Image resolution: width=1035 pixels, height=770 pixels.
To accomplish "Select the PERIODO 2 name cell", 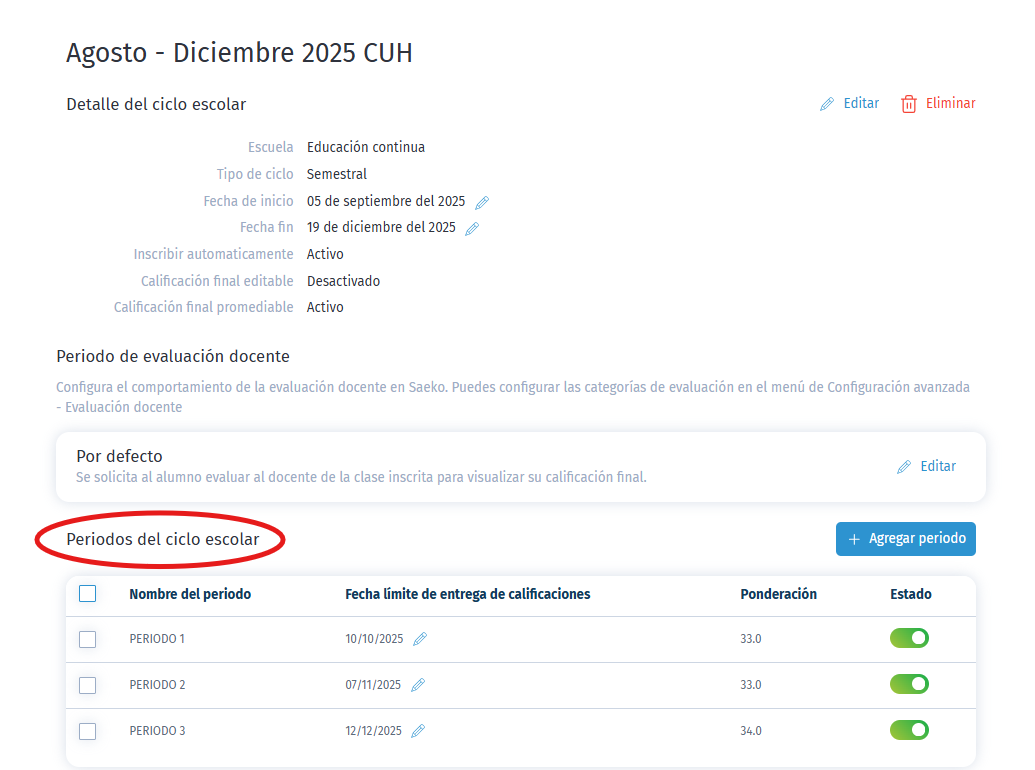I will point(157,685).
